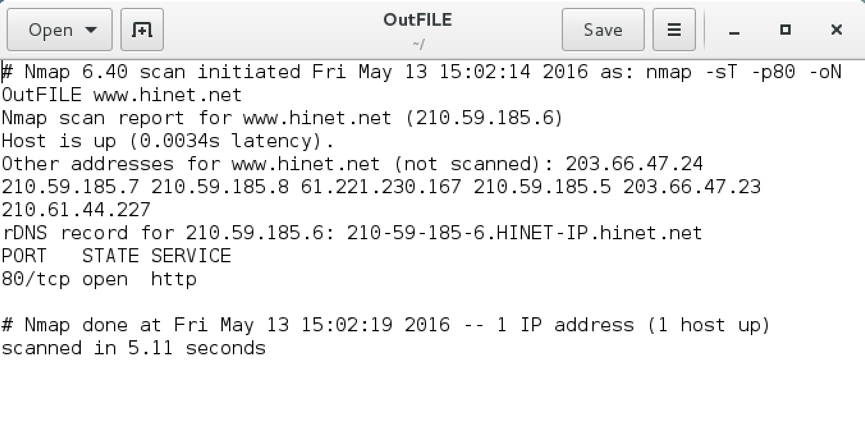
Task: Click on IP address 210.61.44.227
Action: (76, 210)
